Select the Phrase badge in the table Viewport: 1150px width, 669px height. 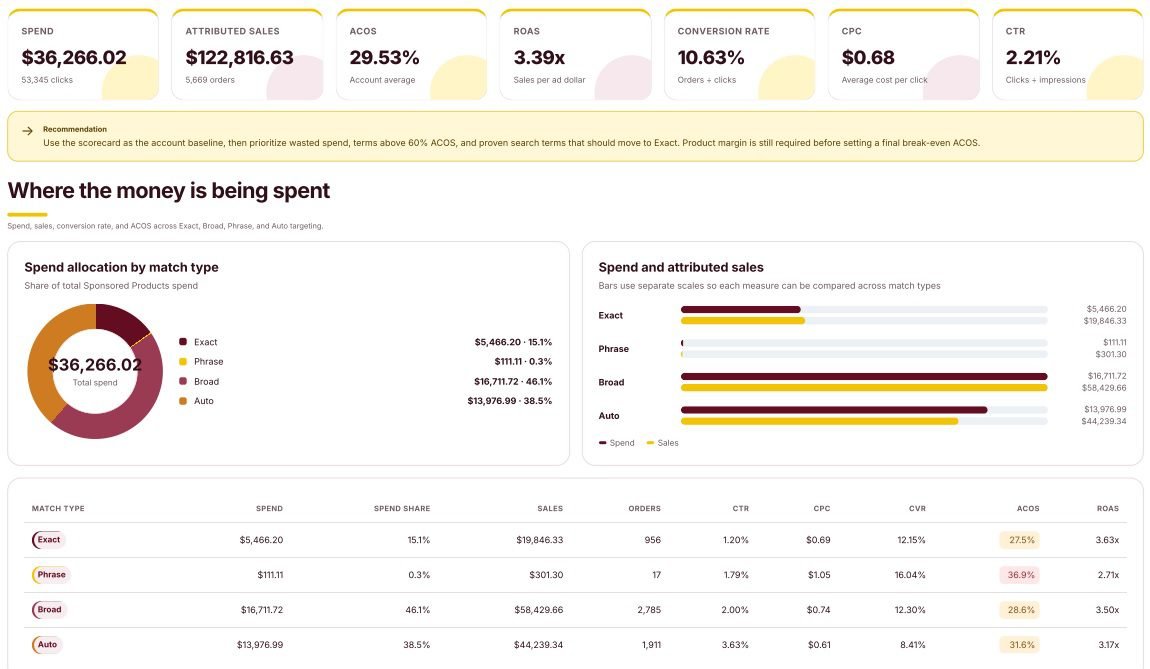click(x=51, y=575)
